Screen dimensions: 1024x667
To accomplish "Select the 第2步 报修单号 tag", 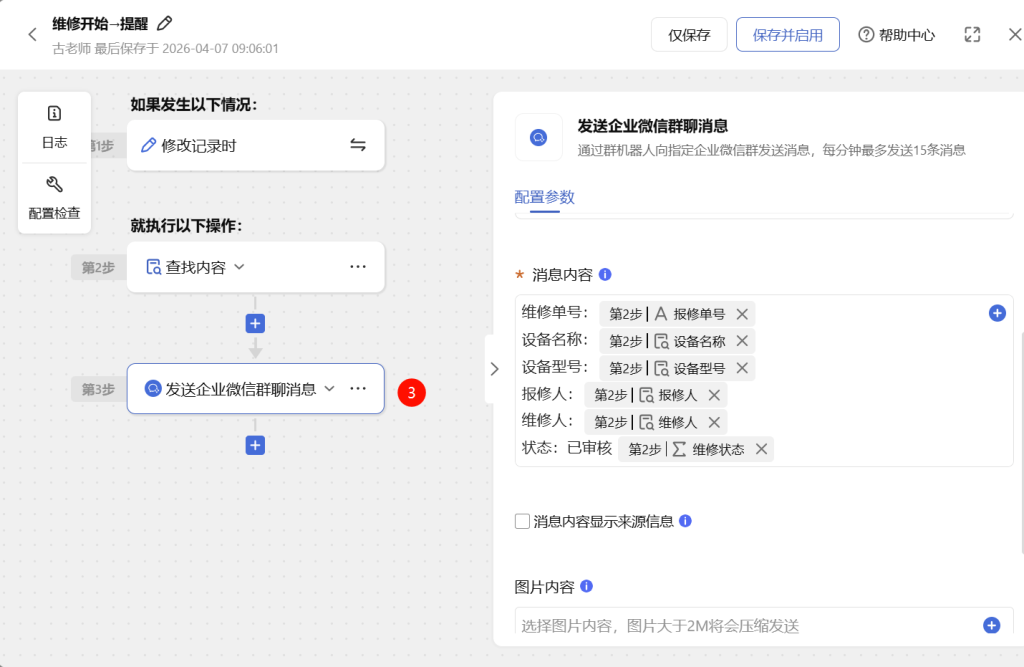I will click(x=677, y=314).
